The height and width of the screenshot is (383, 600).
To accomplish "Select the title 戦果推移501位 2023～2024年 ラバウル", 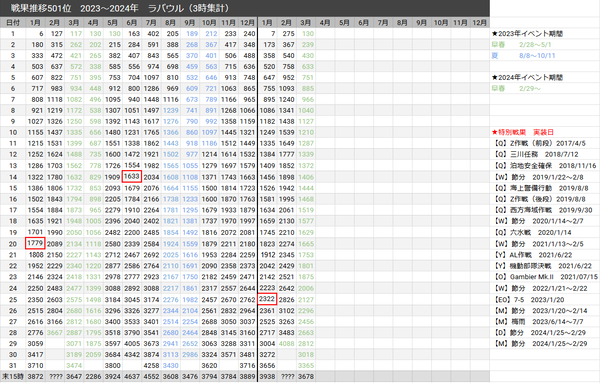I will pos(120,8).
